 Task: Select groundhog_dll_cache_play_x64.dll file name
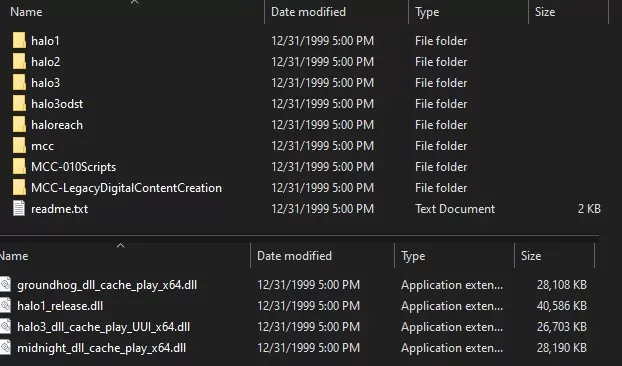(107, 285)
